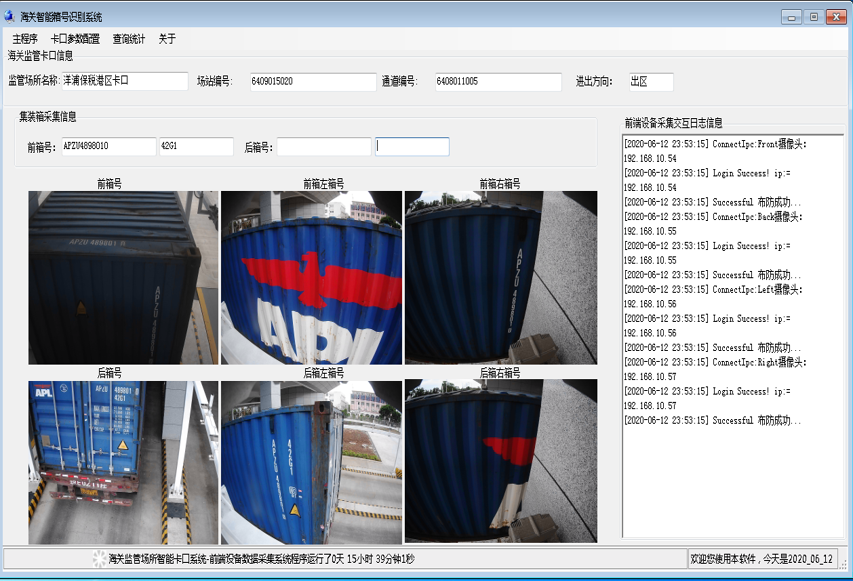Click the 海关监管卡口信息 group label
Screen dimensions: 853x581
(40, 55)
